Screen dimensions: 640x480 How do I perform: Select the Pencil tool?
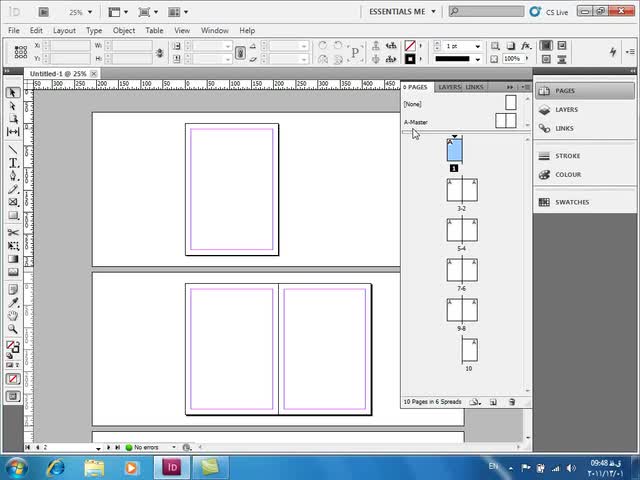point(13,189)
